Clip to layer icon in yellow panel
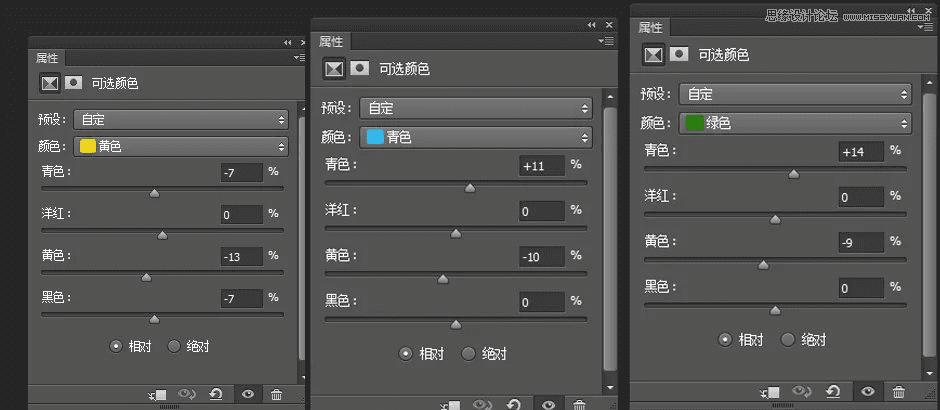This screenshot has width=940, height=410. pos(158,394)
